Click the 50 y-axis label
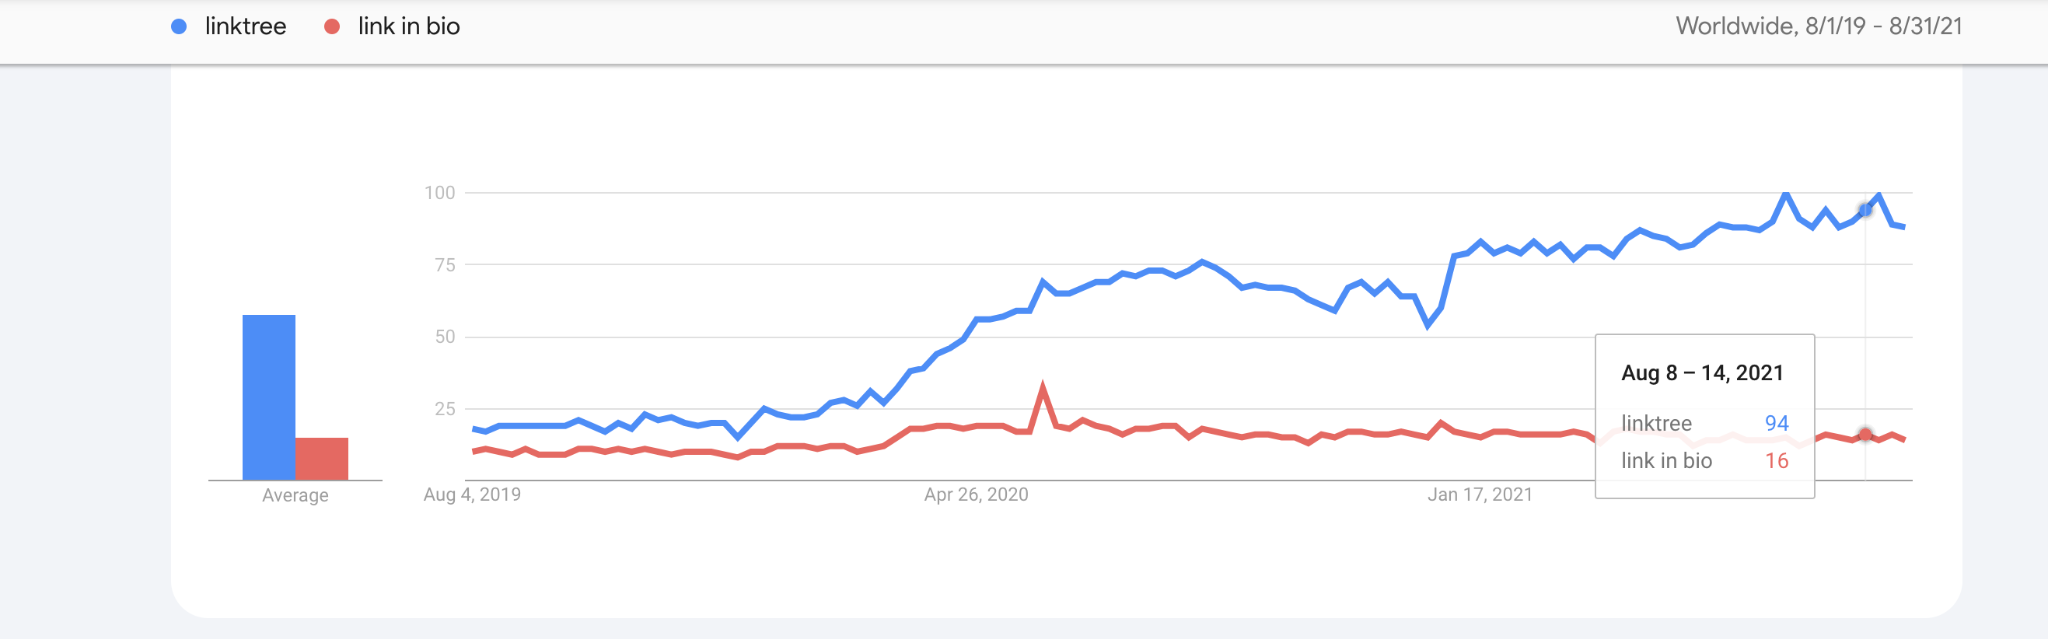 point(445,337)
